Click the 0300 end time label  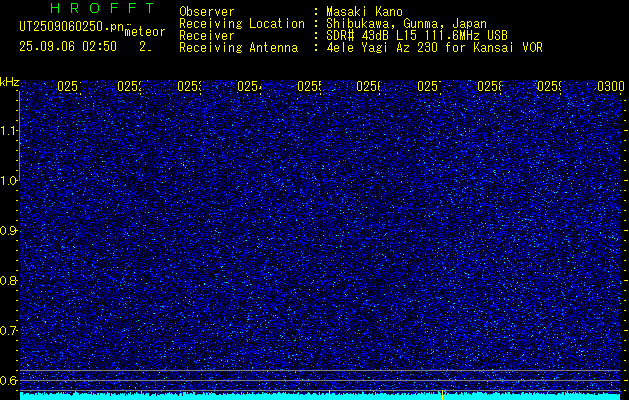[x=611, y=86]
